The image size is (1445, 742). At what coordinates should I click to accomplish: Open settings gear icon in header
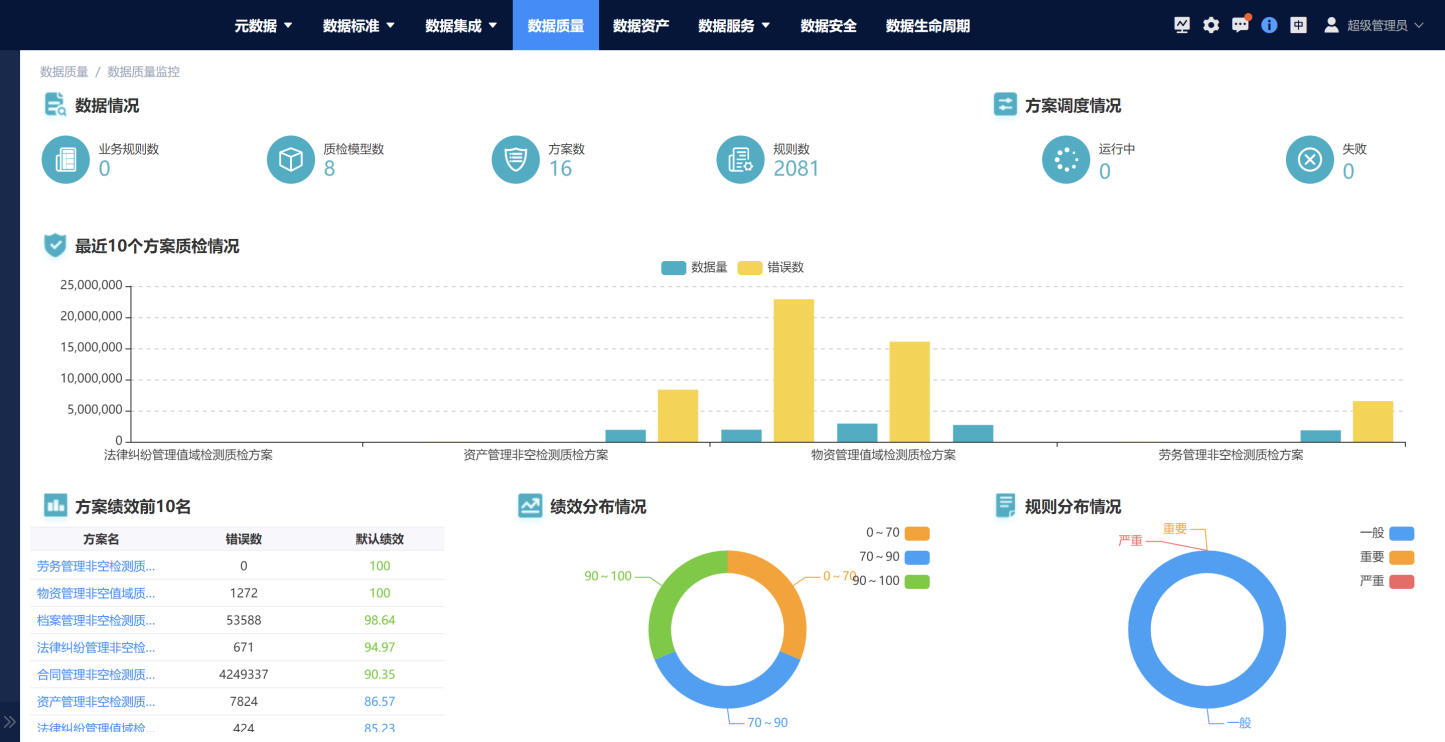pos(1211,25)
